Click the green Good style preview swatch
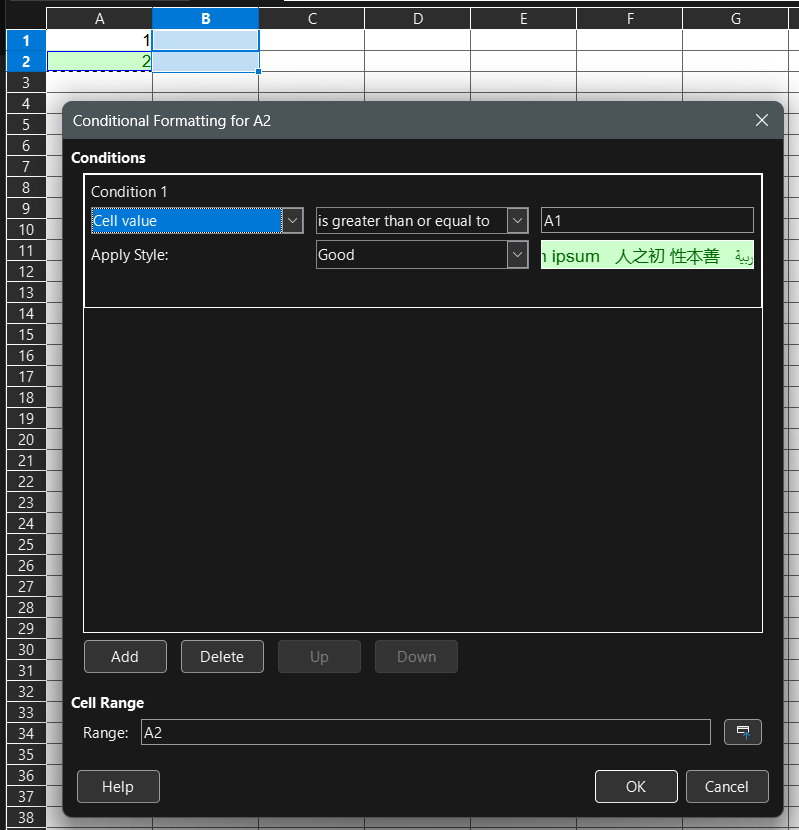This screenshot has height=830, width=799. [646, 255]
